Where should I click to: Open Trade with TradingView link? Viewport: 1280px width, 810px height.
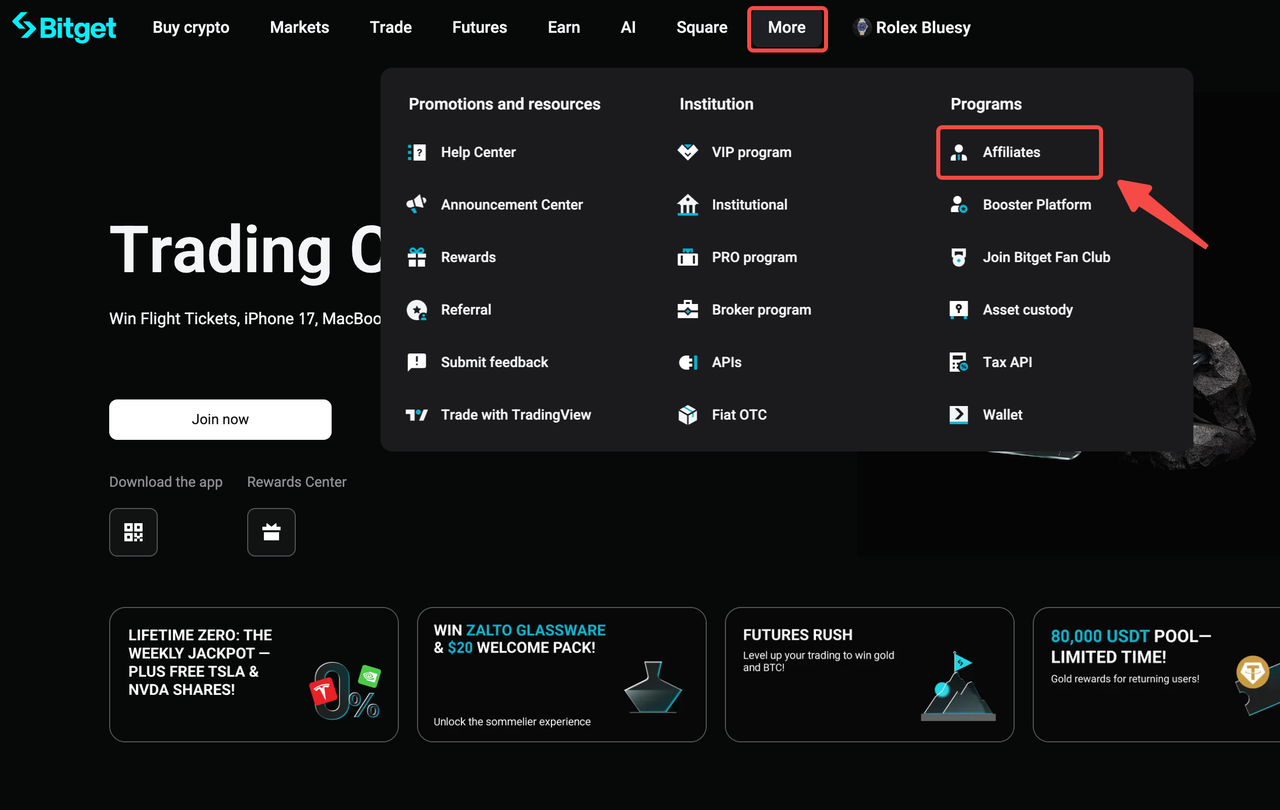pos(516,415)
